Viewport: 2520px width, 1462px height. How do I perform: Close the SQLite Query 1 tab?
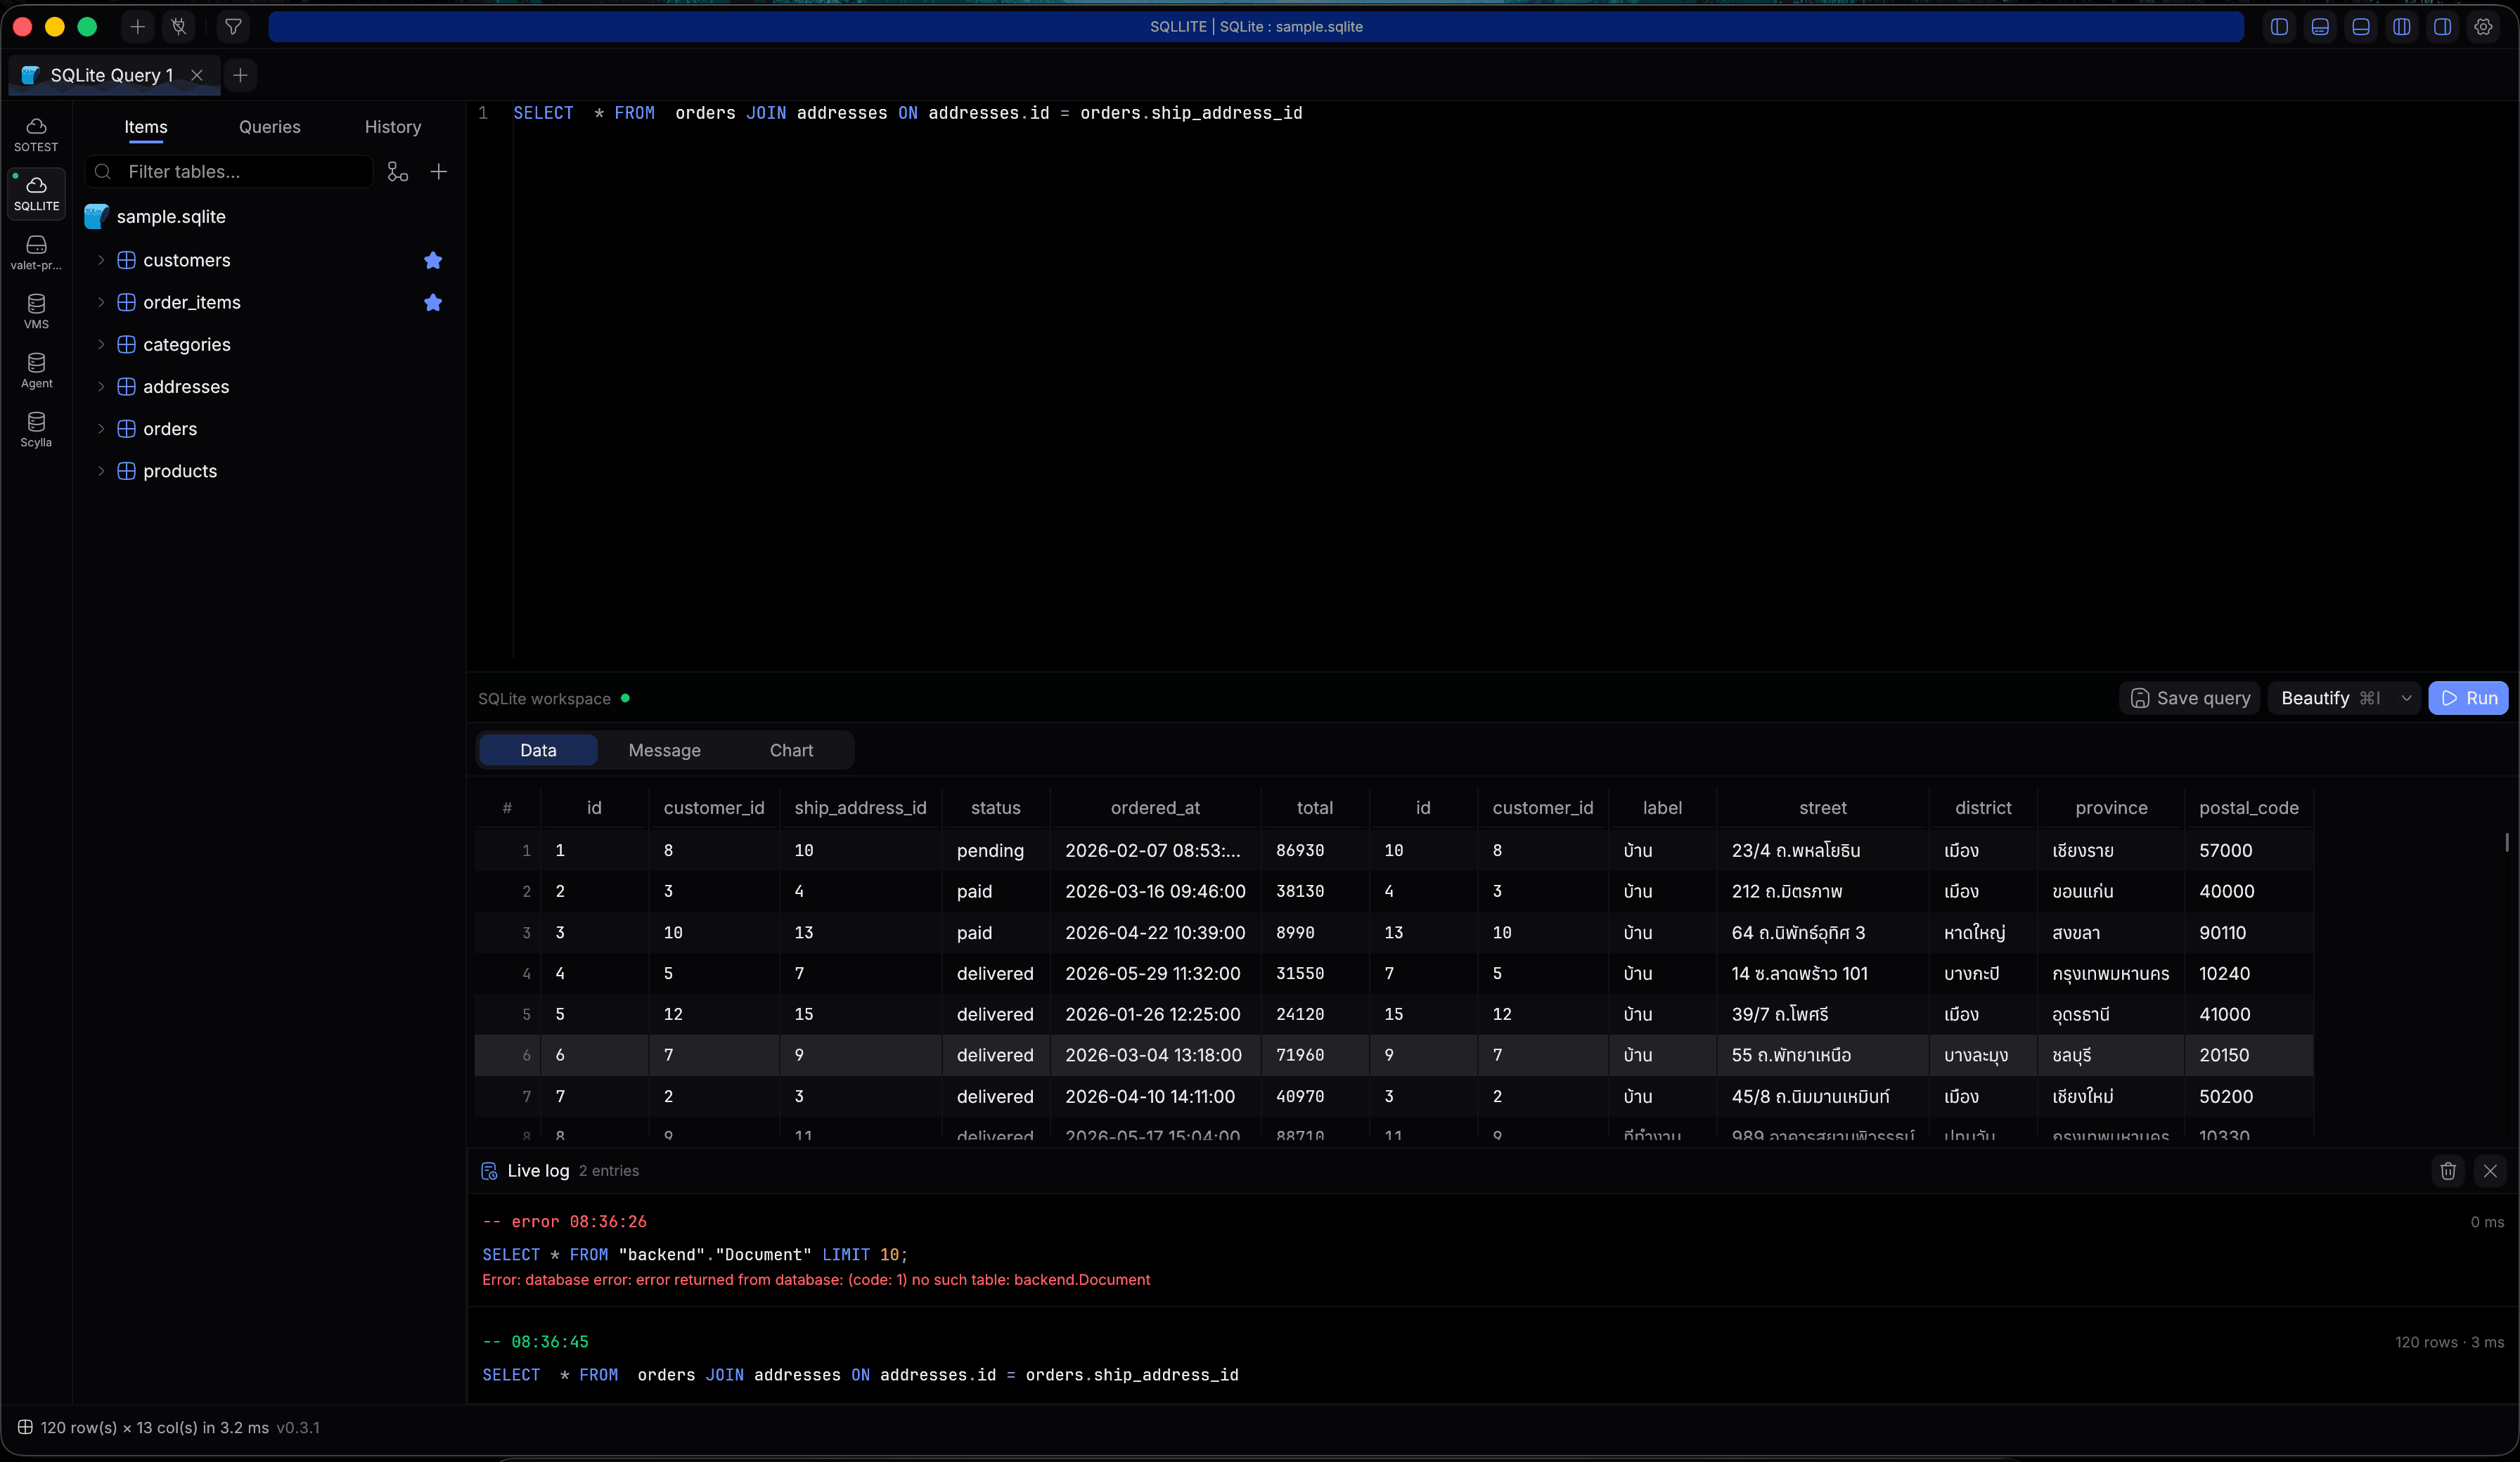[197, 75]
